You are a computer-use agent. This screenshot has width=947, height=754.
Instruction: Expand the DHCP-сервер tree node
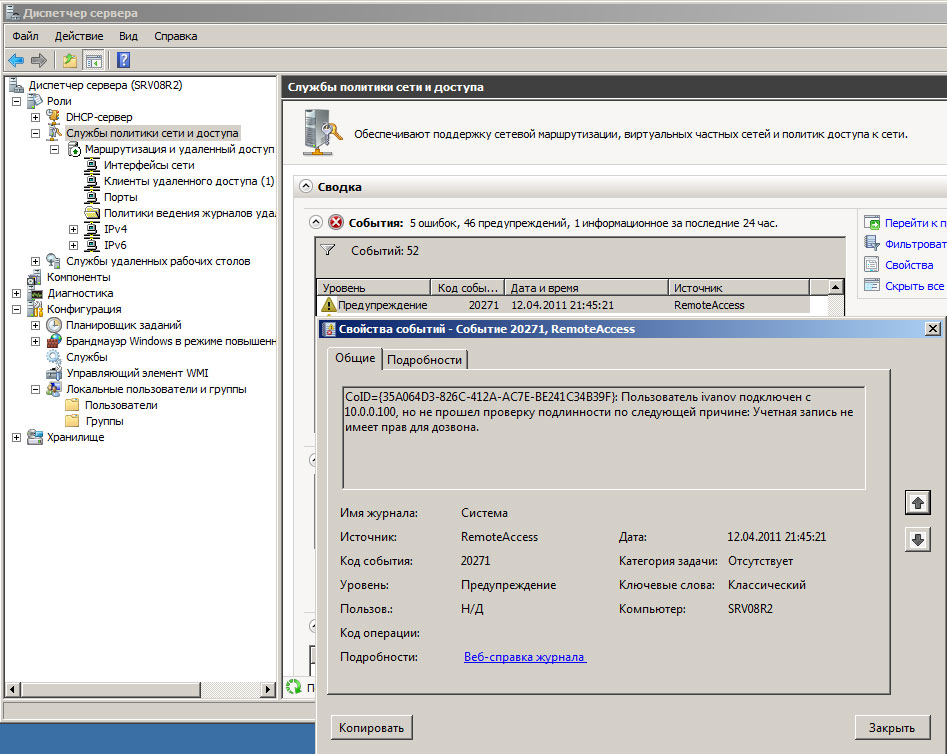pyautogui.click(x=36, y=117)
